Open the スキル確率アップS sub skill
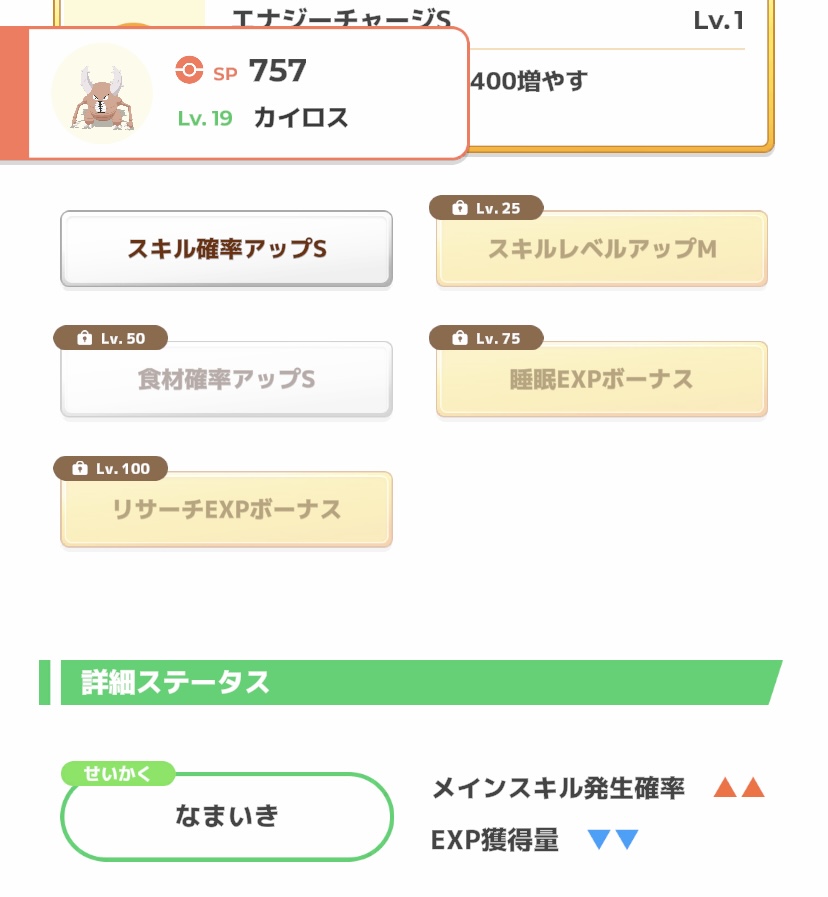 tap(227, 249)
